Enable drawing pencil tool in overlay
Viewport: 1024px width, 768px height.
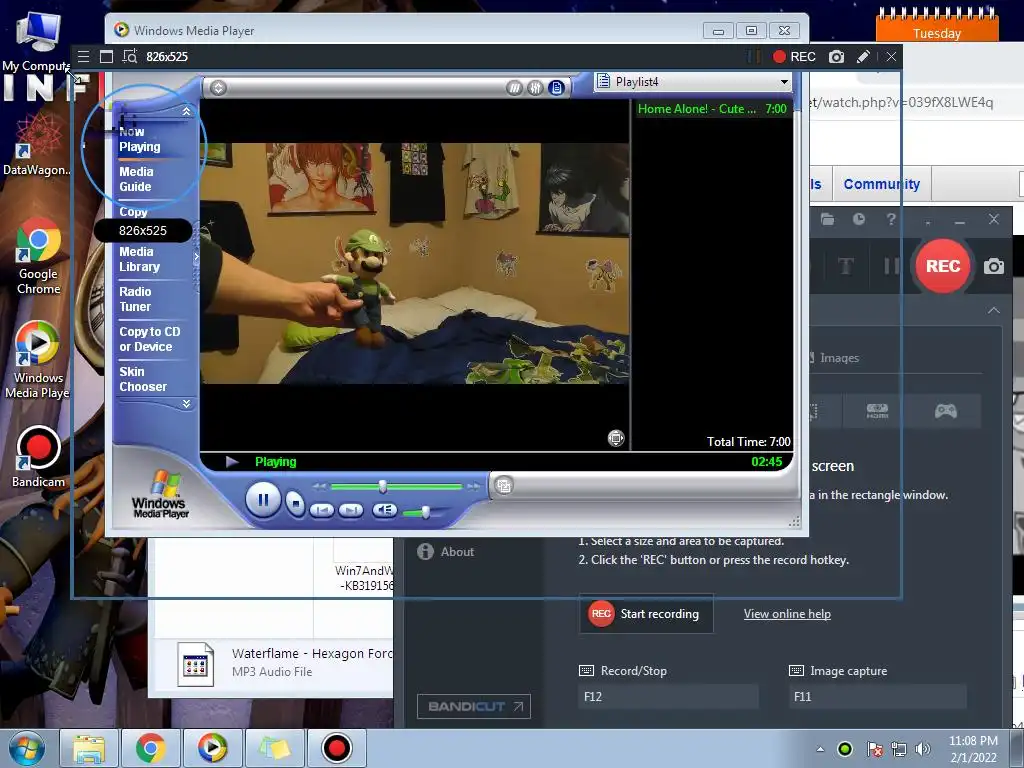(x=863, y=57)
